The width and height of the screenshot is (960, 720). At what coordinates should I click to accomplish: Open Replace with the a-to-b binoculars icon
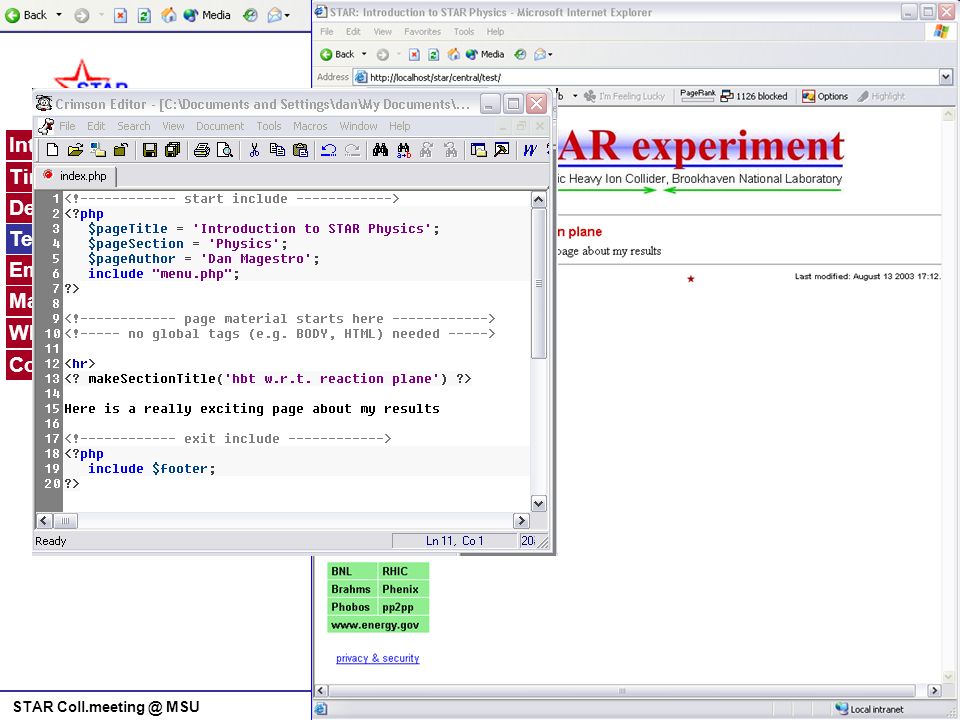click(403, 149)
